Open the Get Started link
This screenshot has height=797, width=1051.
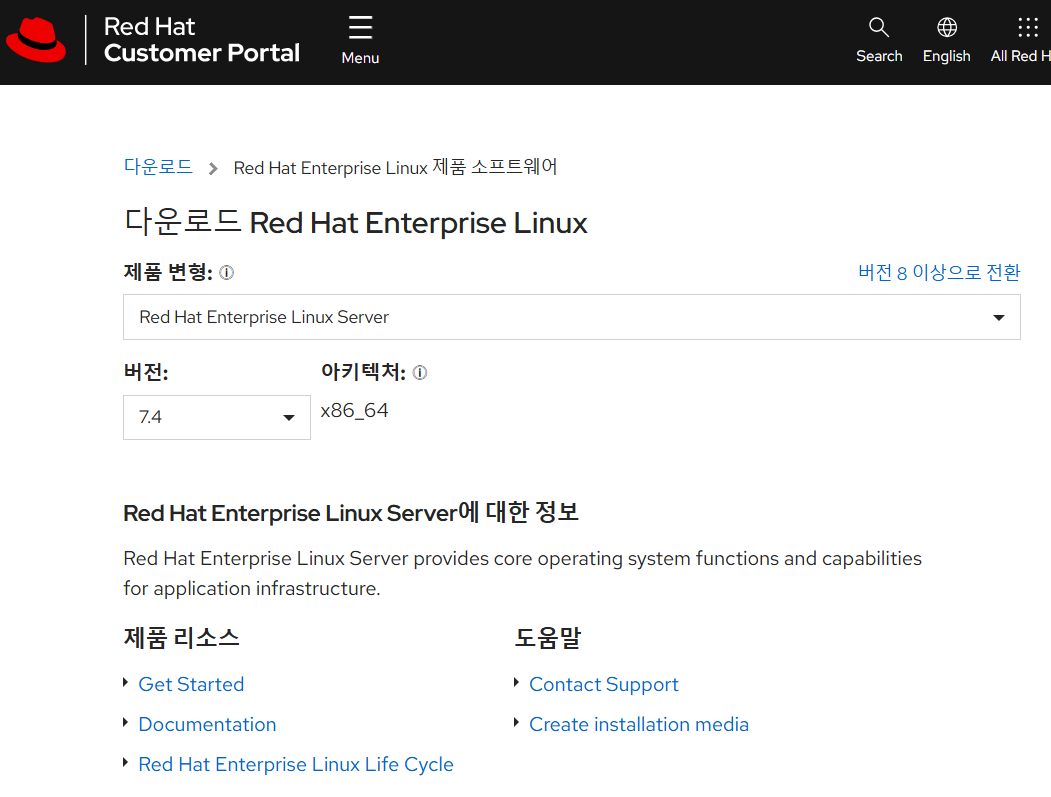pos(191,684)
